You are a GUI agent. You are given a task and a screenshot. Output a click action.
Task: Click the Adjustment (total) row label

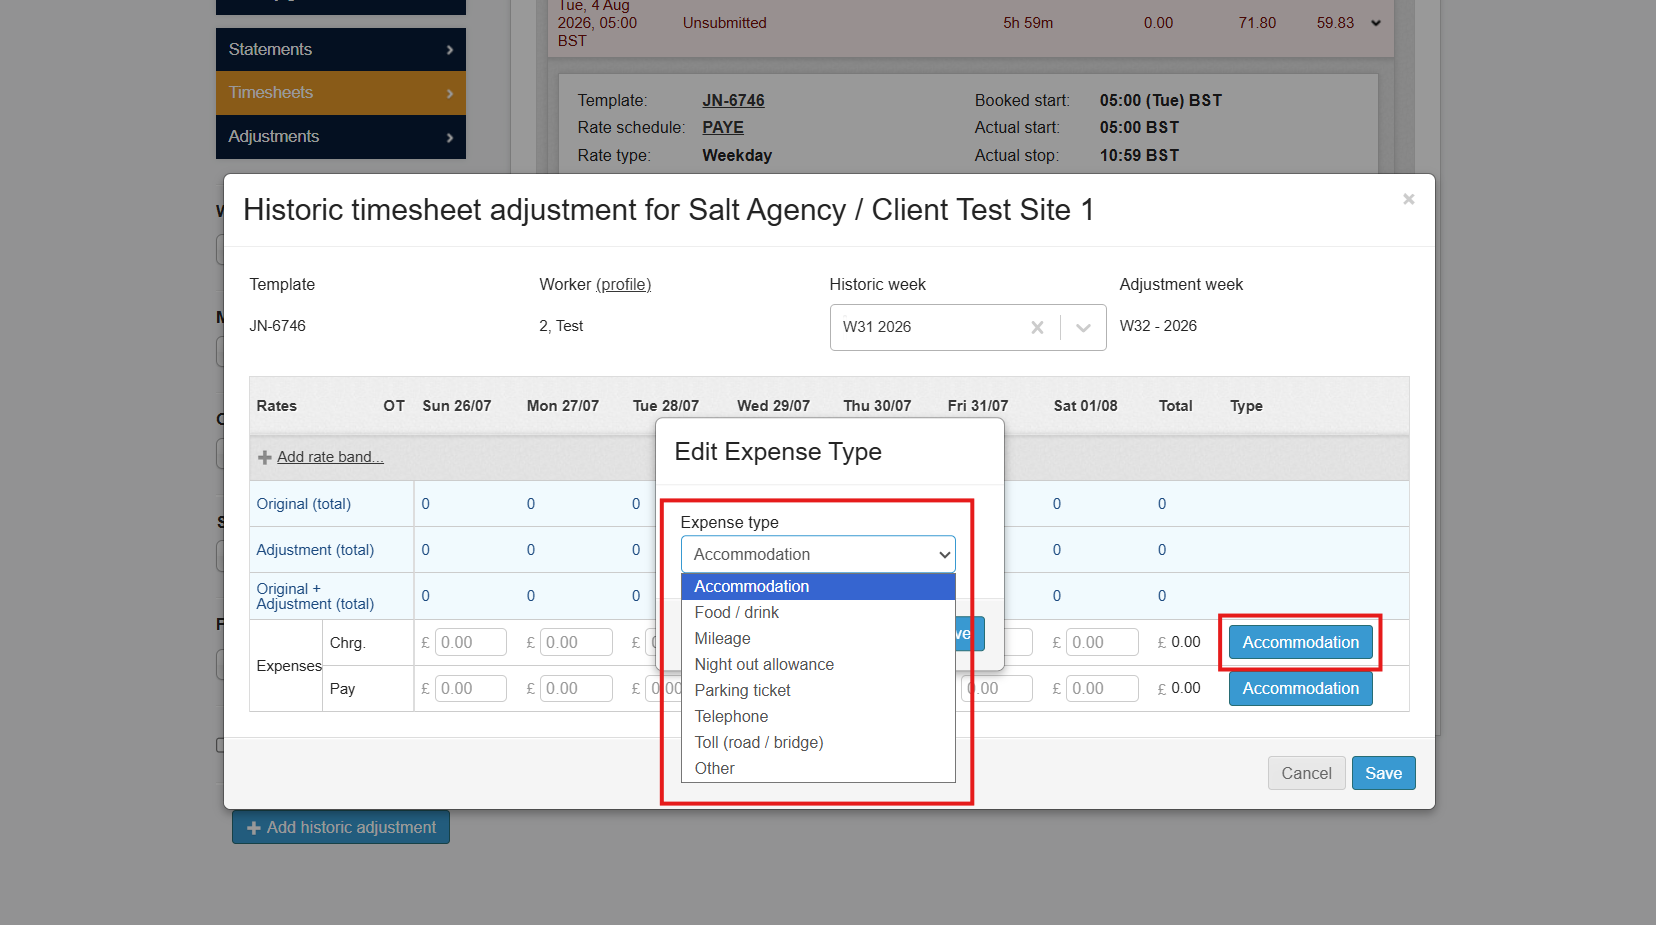[x=315, y=550]
